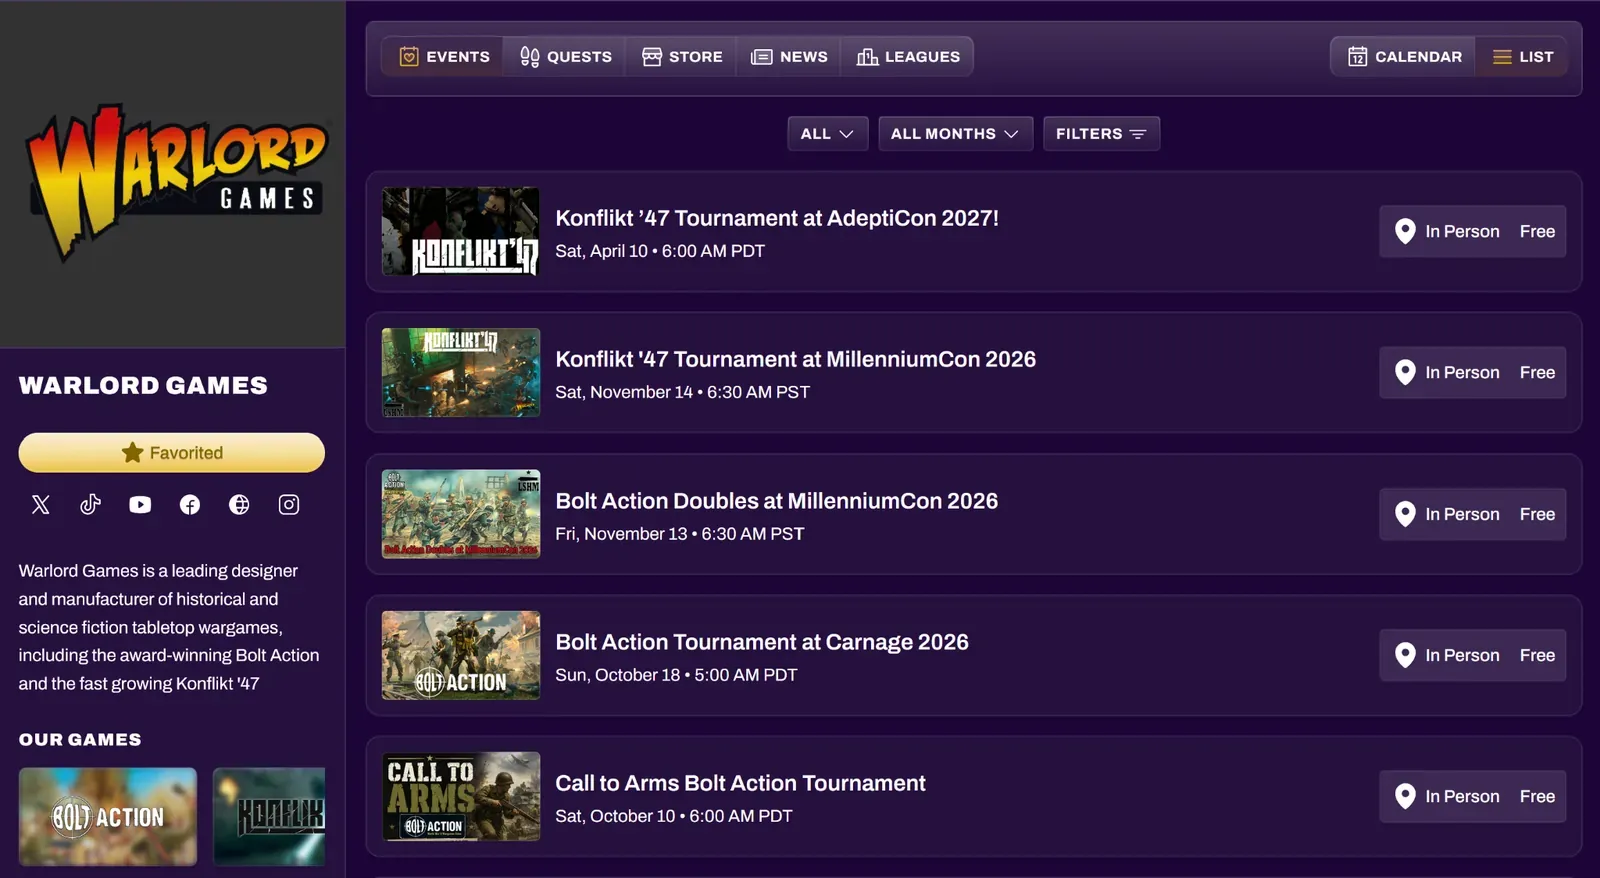Open the Leagues tab

click(908, 57)
